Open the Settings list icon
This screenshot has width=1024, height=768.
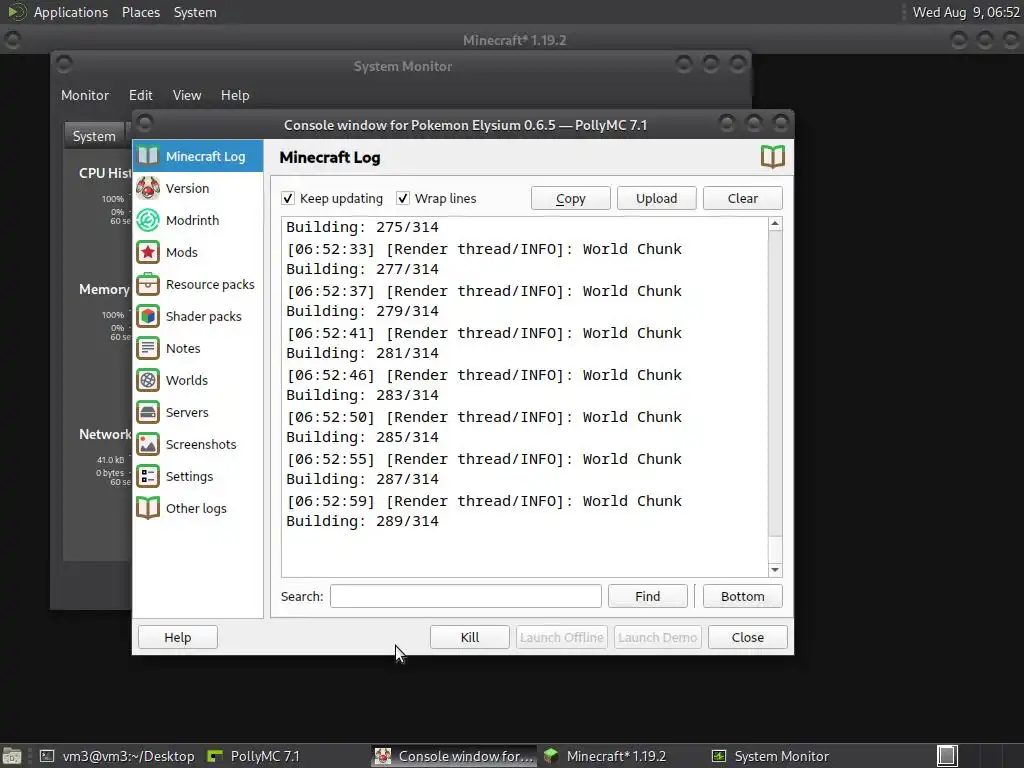tap(148, 476)
